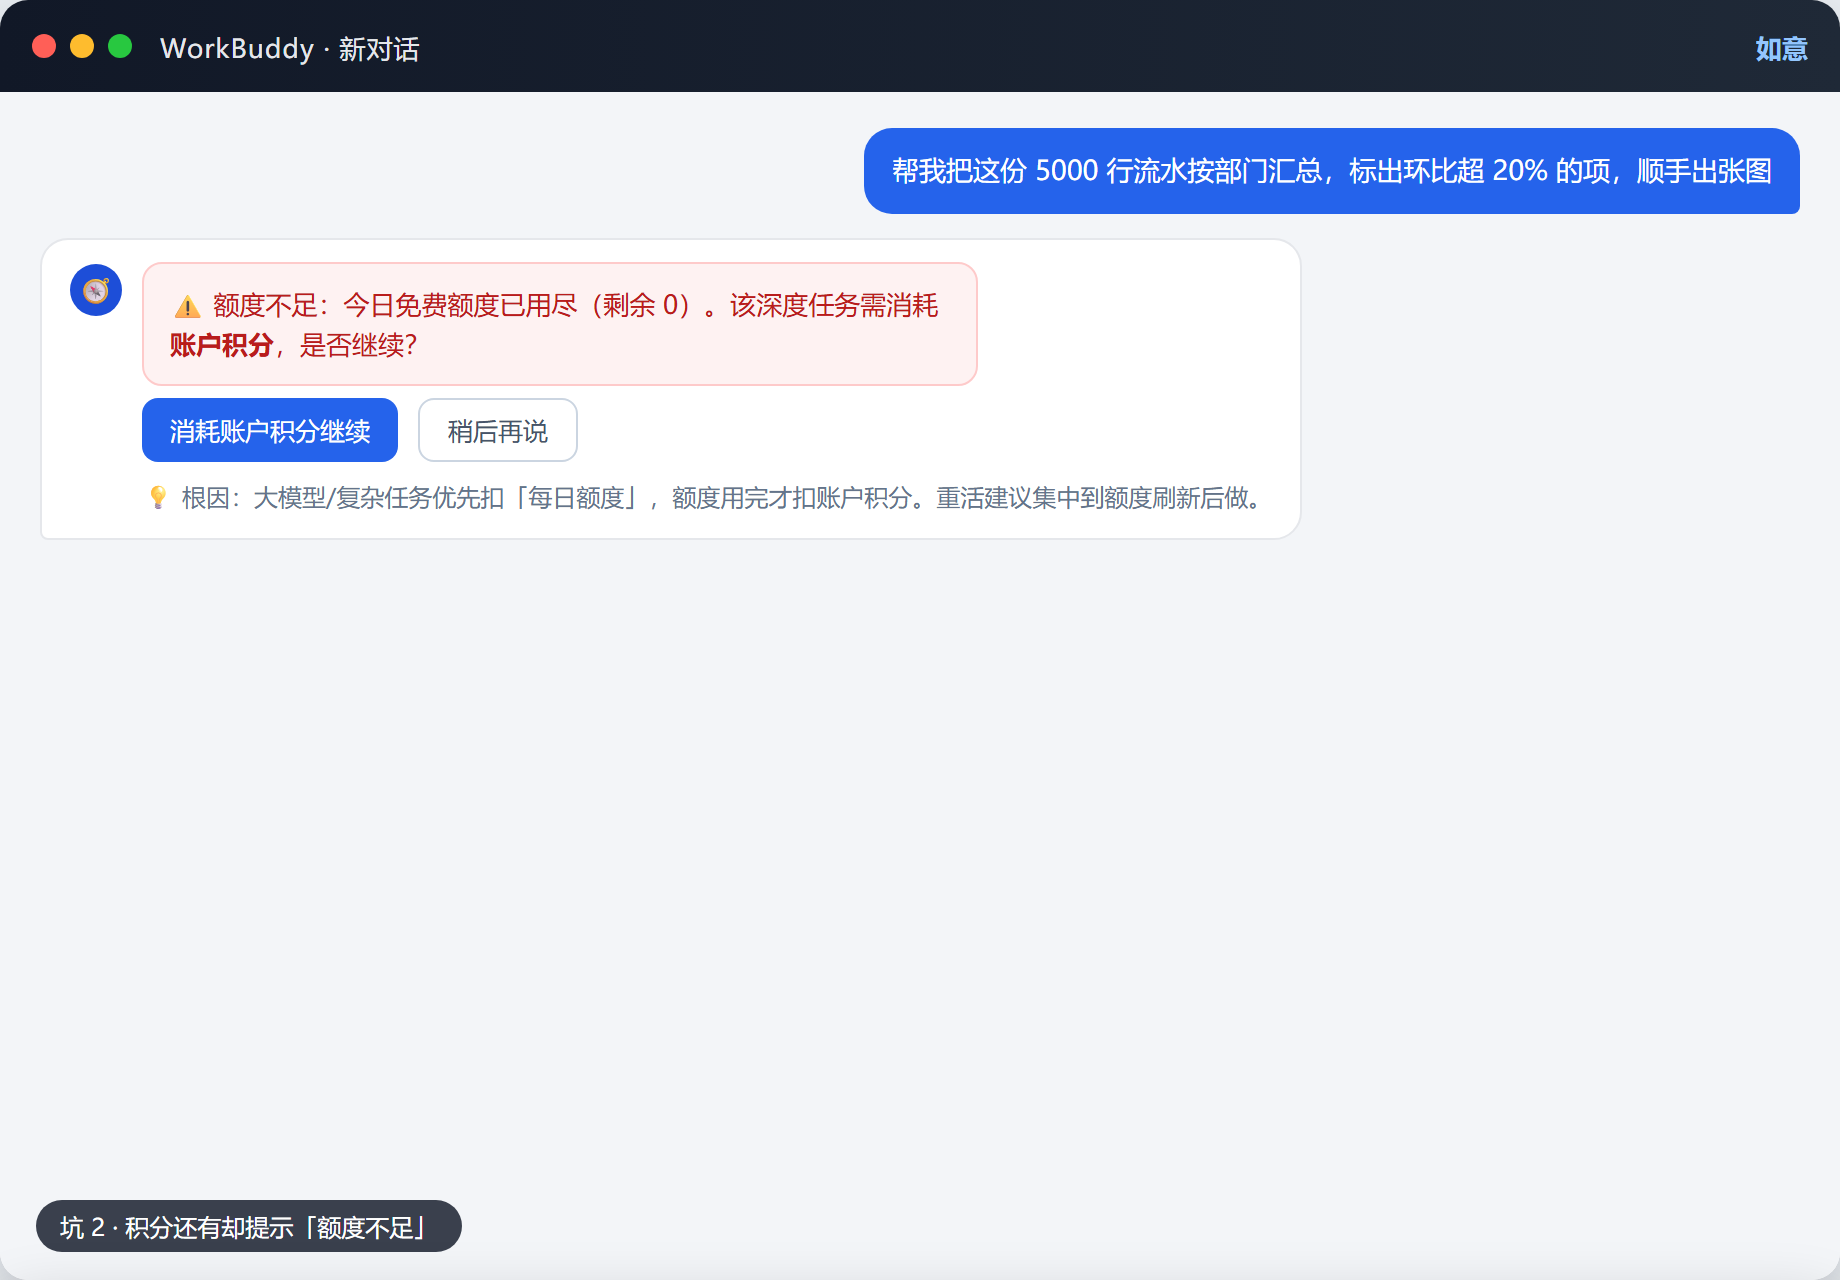Click the user message bubble about 5000 行流水
1840x1280 pixels.
pyautogui.click(x=1332, y=171)
